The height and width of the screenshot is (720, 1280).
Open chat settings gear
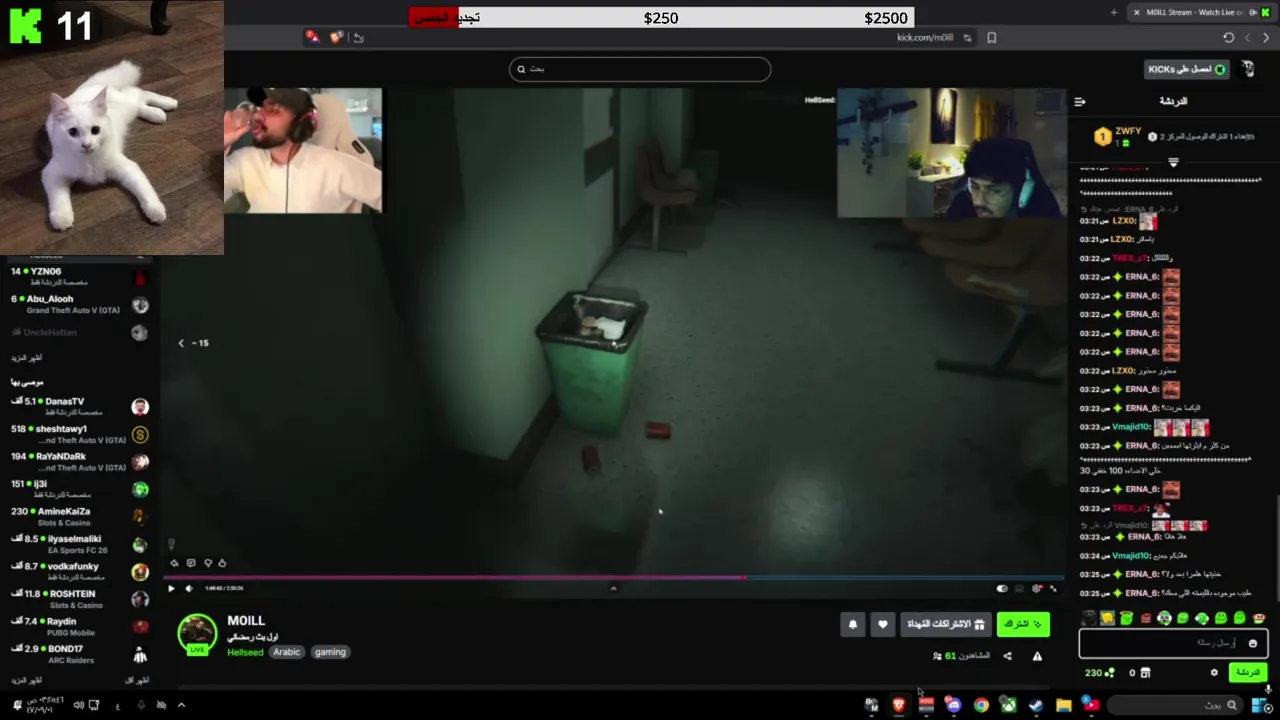[x=1214, y=673]
